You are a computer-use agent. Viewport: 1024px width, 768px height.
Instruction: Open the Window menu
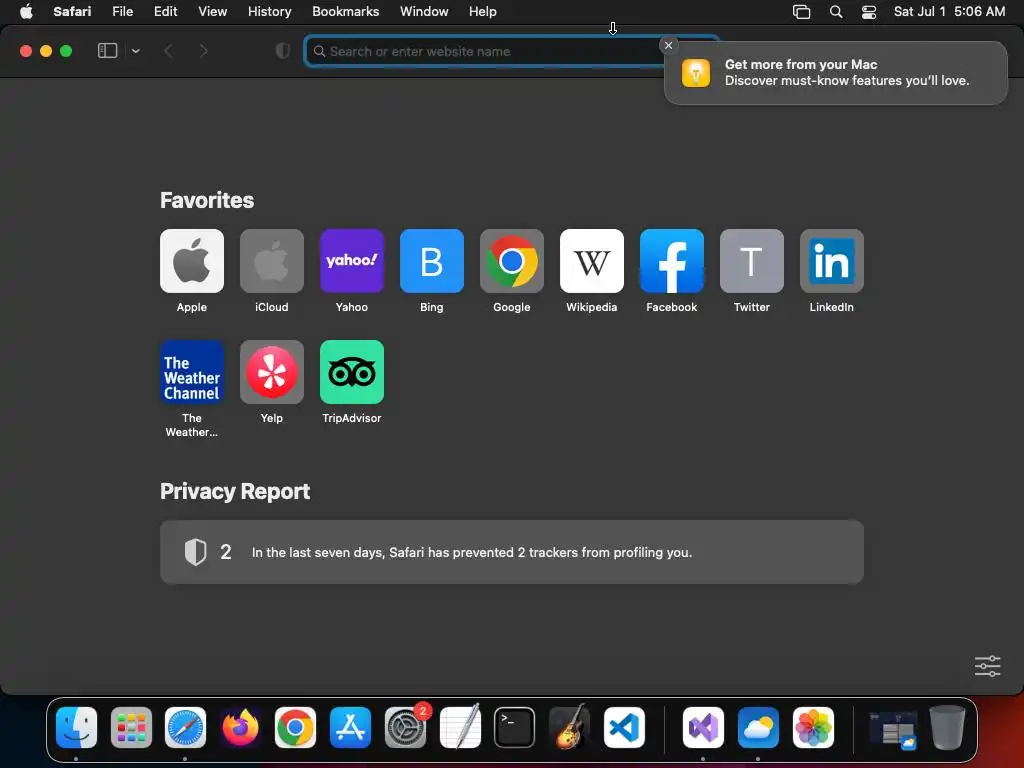(x=424, y=11)
